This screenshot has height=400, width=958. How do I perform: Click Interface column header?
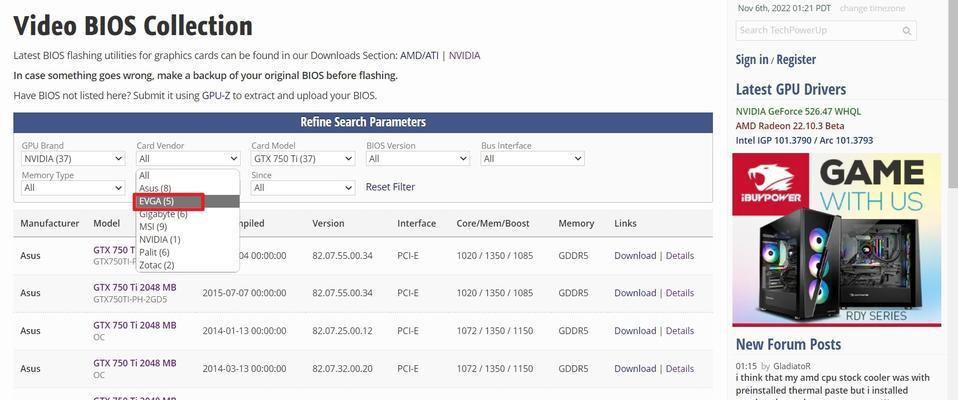coord(416,224)
